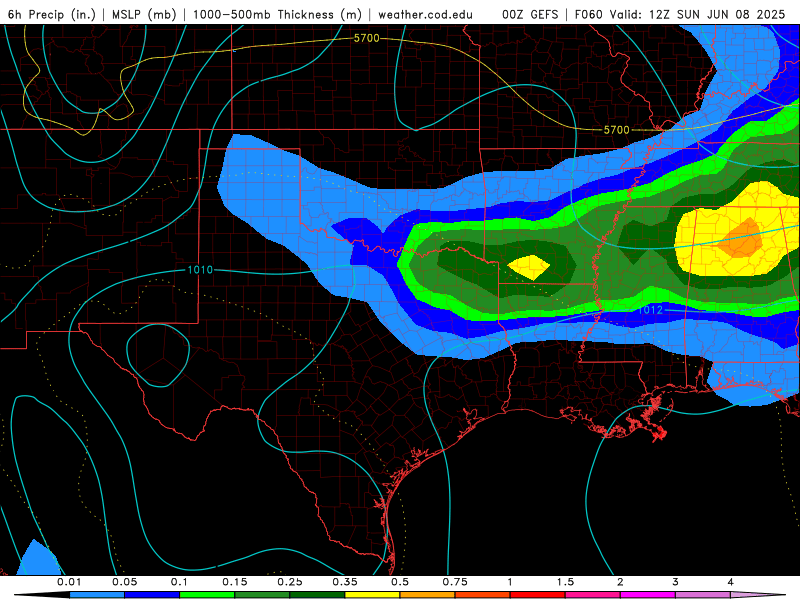The width and height of the screenshot is (800, 600).
Task: Click the '1000-500mb Thickness (m)' header label
Action: coord(277,14)
